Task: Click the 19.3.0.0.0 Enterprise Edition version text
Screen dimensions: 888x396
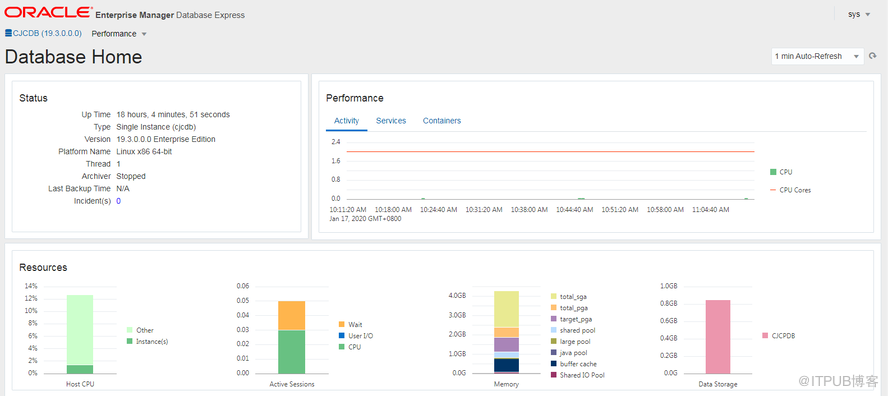Action: 165,139
